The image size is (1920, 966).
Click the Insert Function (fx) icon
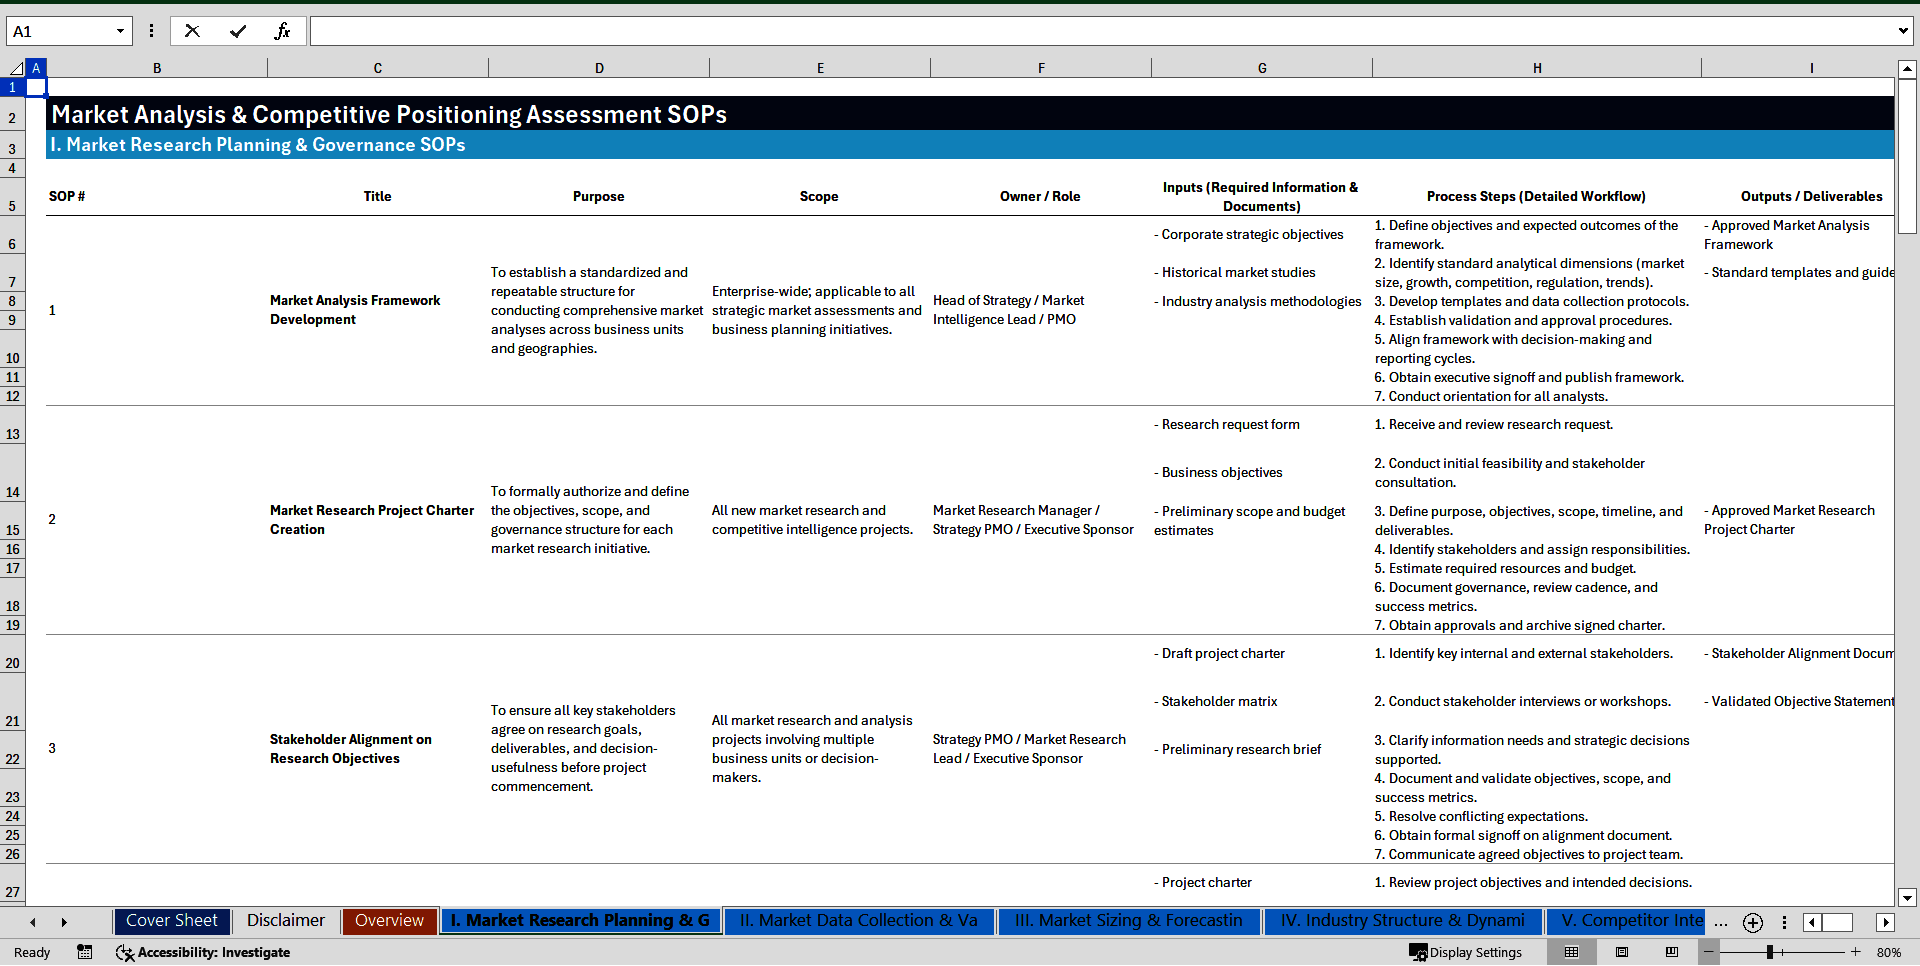[284, 31]
